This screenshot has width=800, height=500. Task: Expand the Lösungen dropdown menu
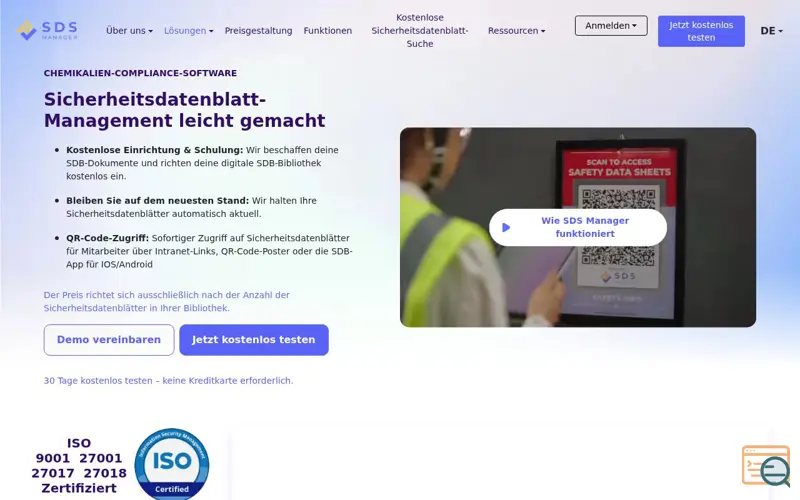click(x=188, y=31)
